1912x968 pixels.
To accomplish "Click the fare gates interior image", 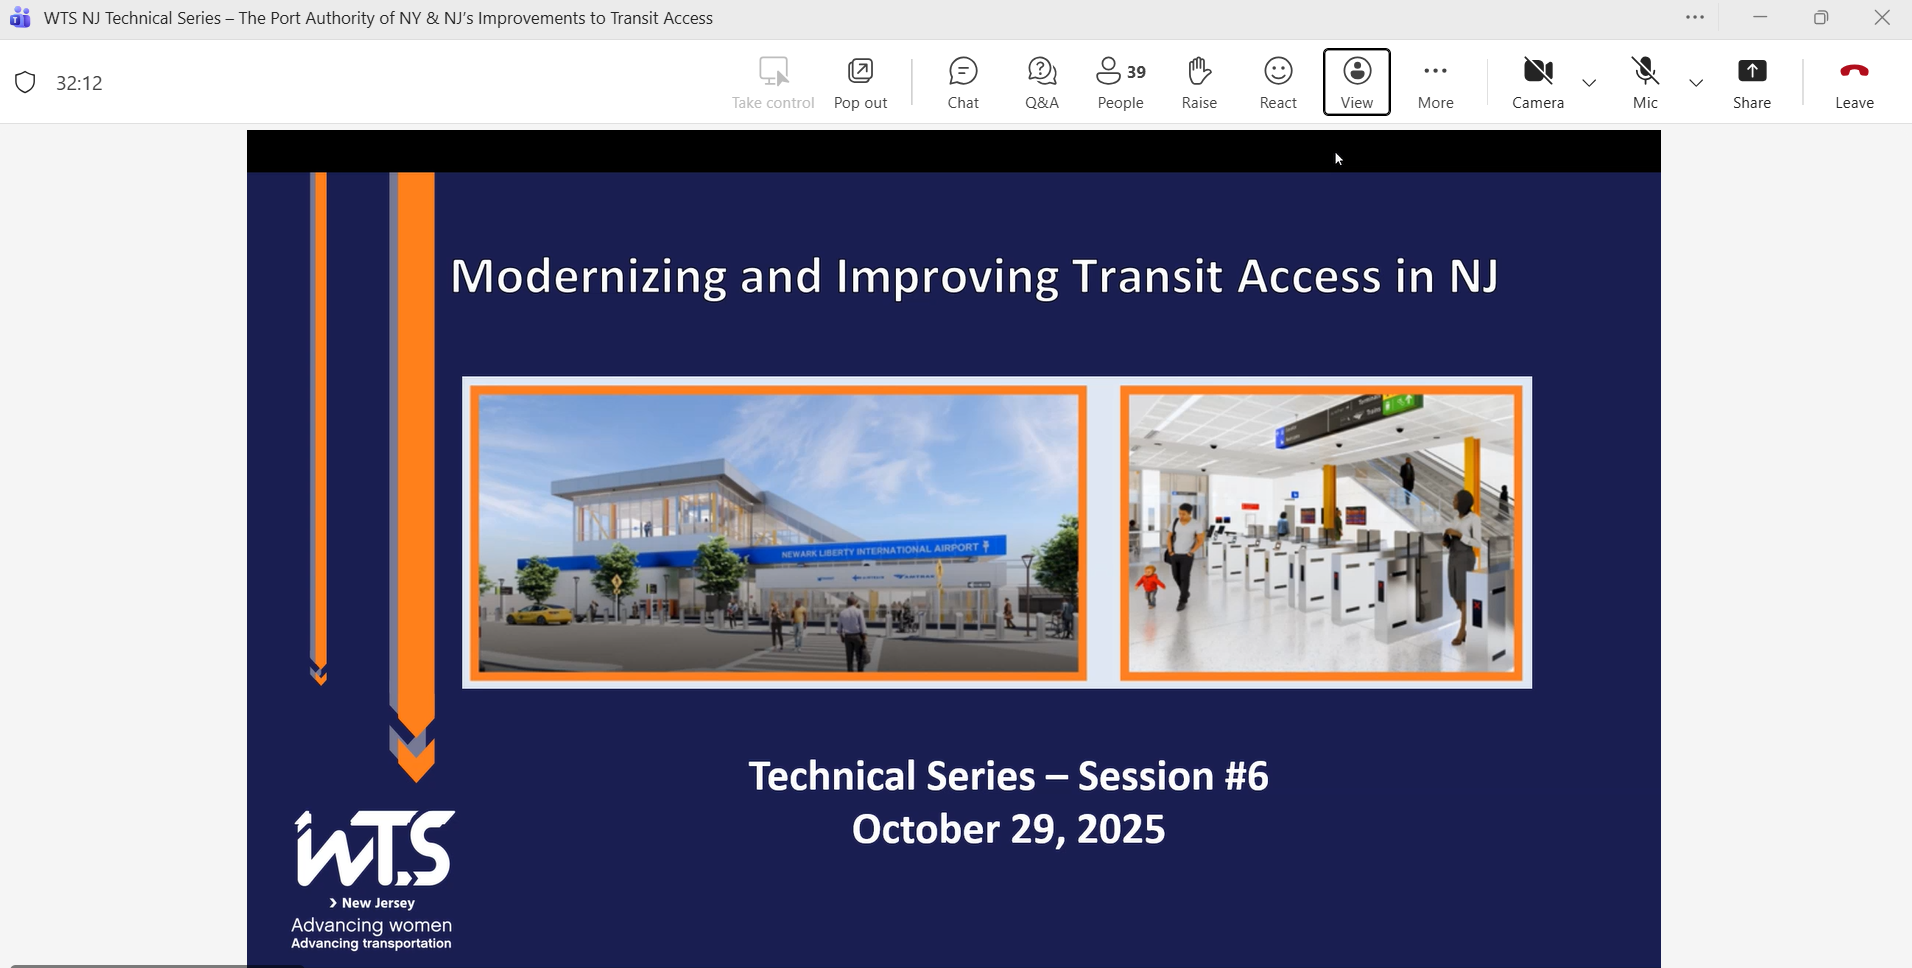I will pos(1321,532).
